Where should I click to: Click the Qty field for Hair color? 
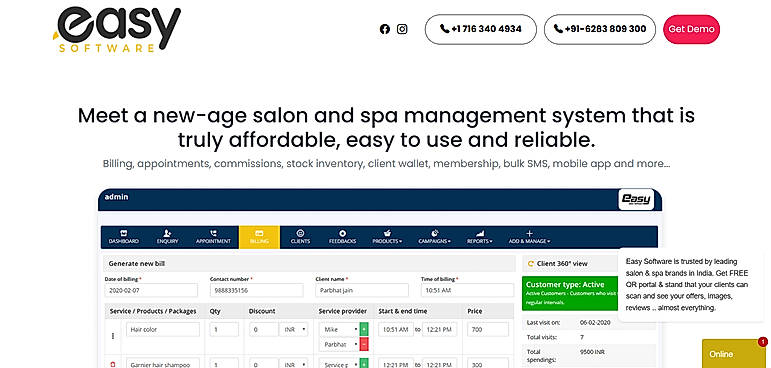tap(224, 330)
